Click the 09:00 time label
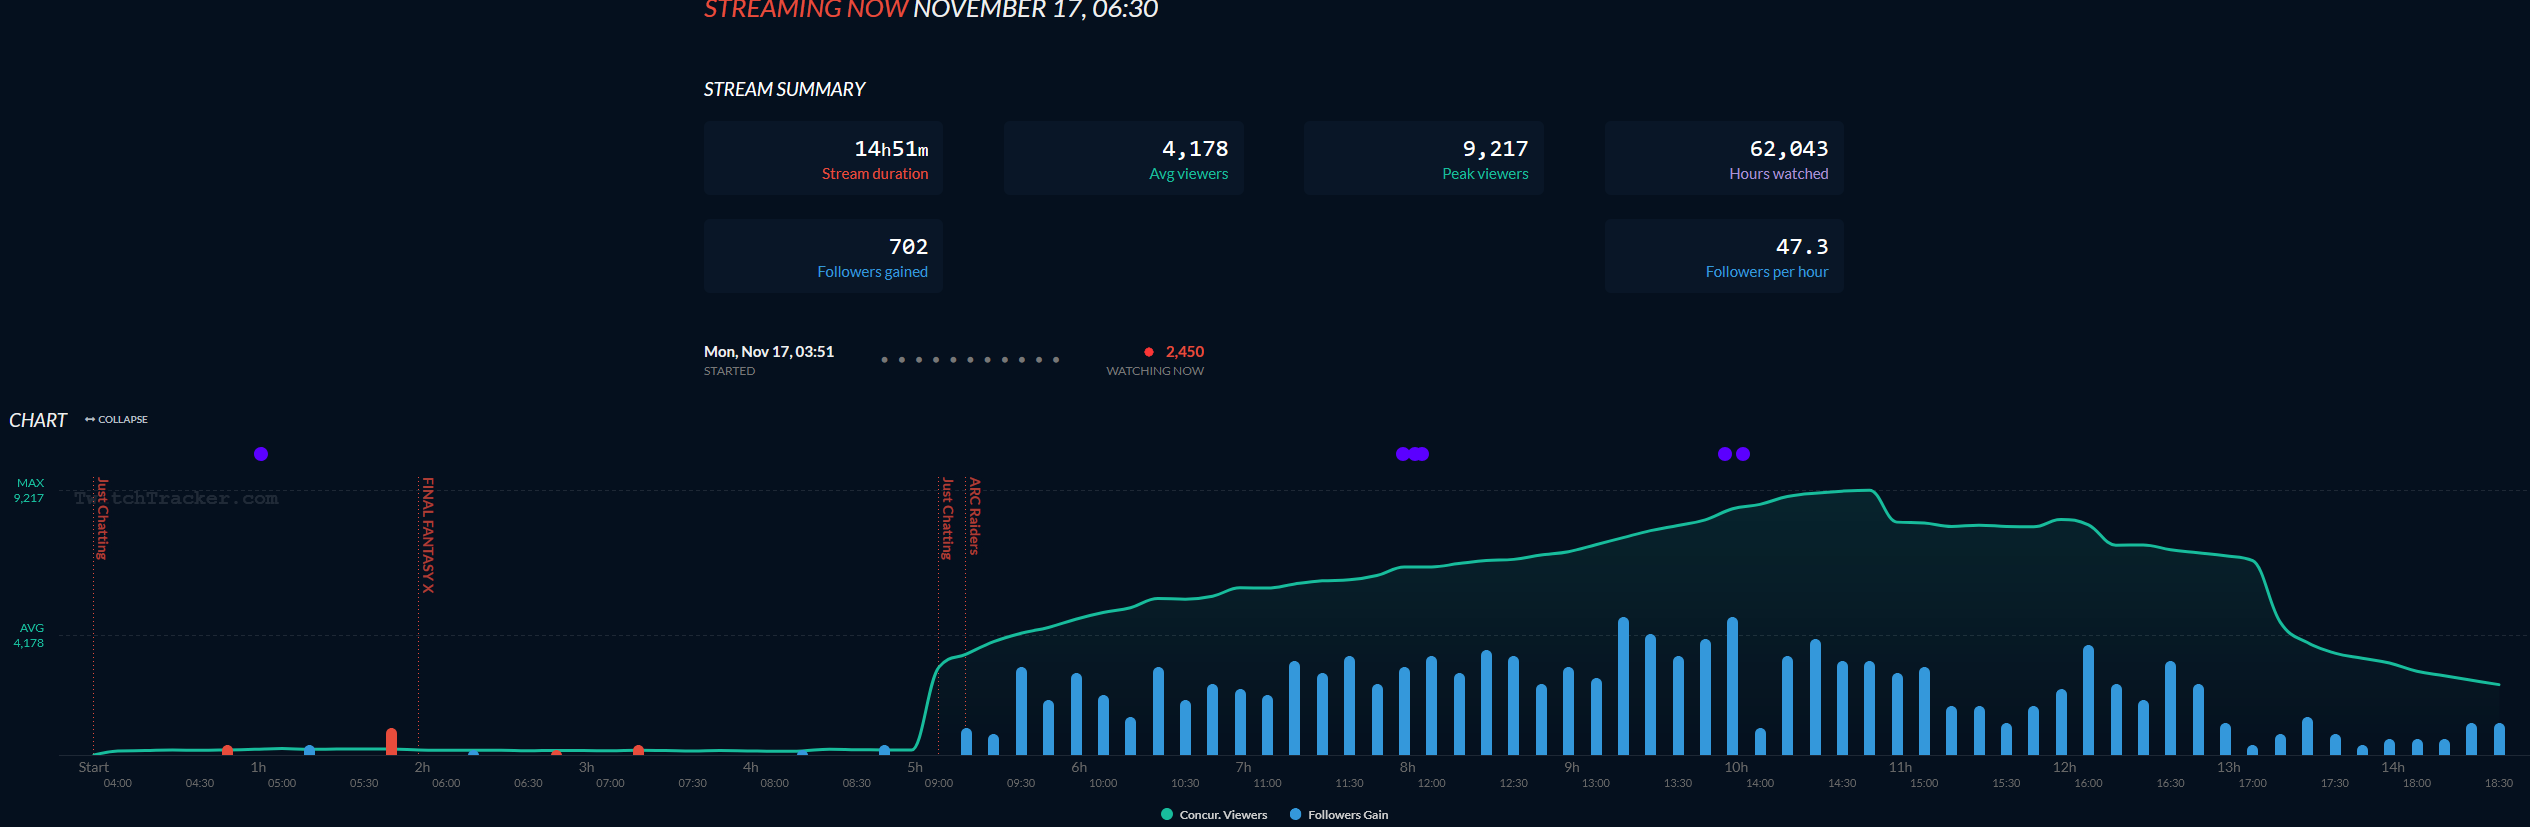2530x827 pixels. point(939,783)
